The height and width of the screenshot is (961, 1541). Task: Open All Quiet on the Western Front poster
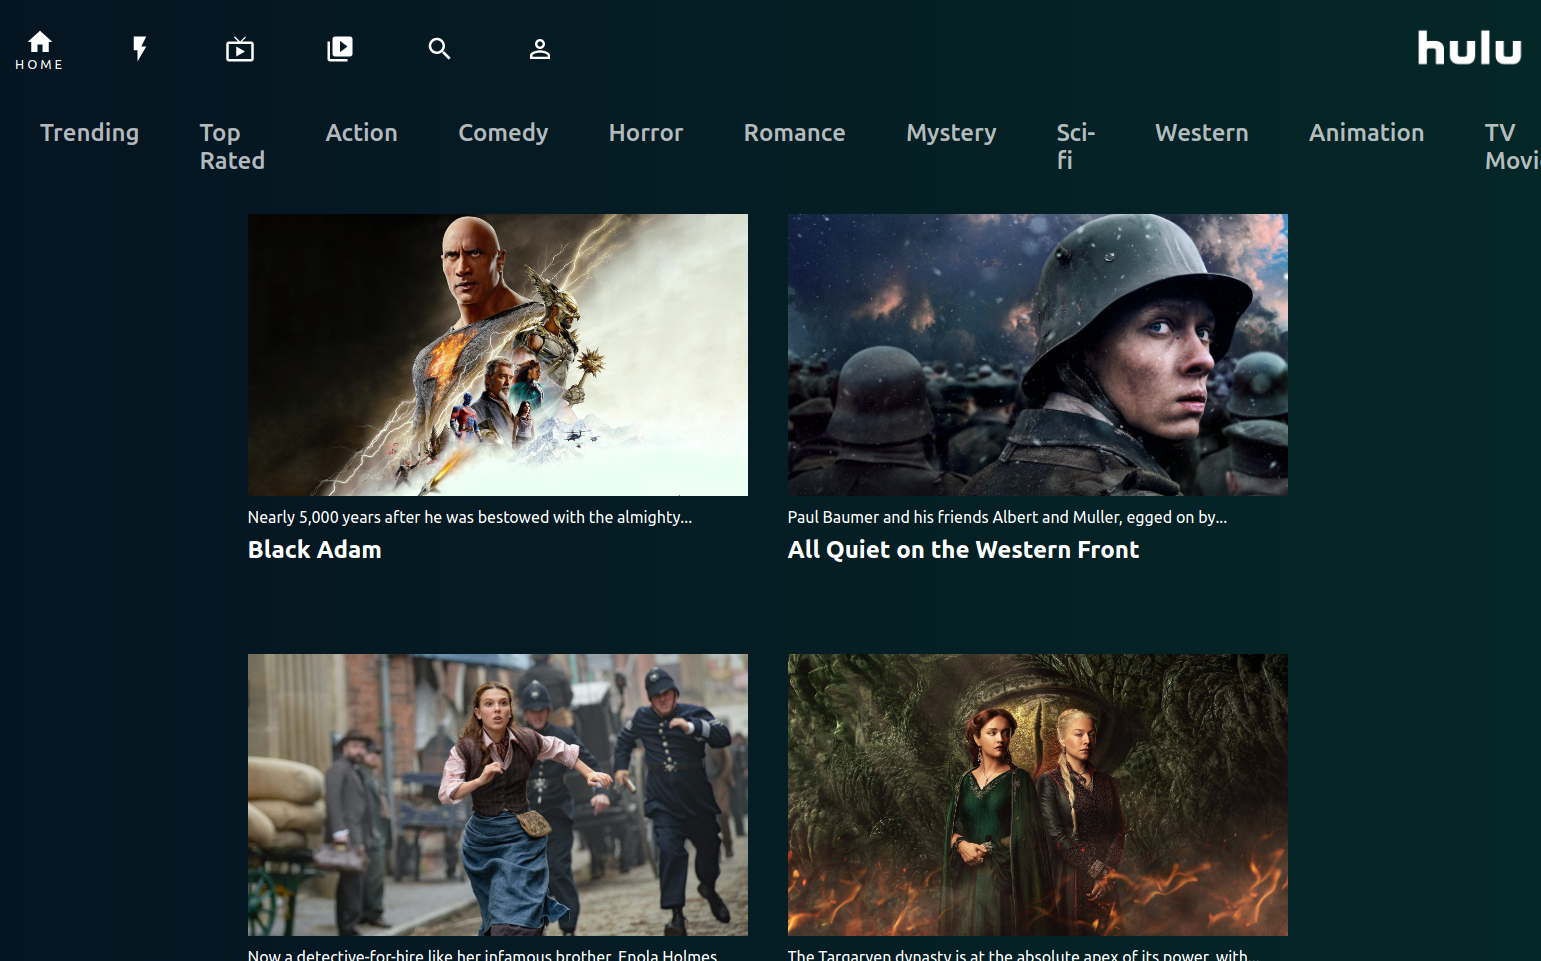[x=1038, y=355]
